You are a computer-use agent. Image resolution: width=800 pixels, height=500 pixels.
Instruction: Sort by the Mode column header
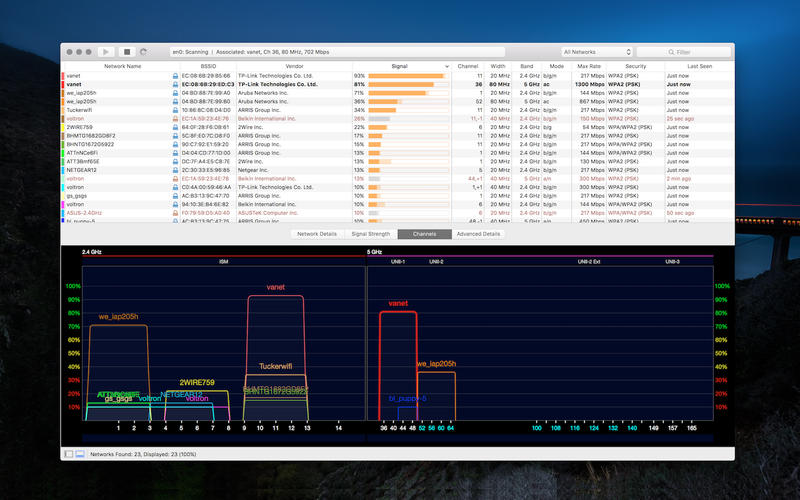point(557,66)
